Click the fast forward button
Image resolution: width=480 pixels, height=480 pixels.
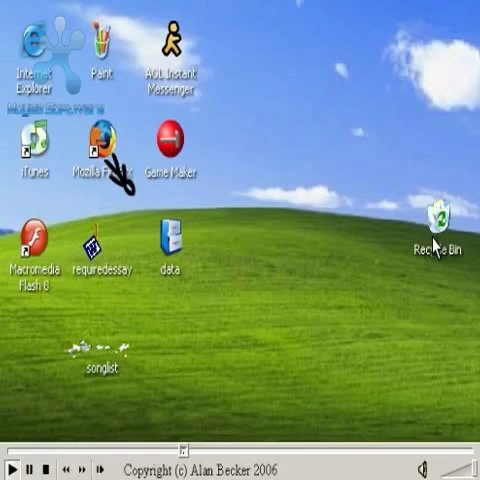pos(82,470)
